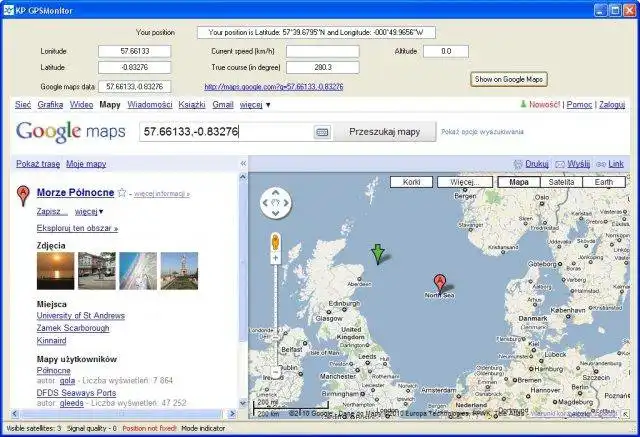Viewport: 640px width, 437px height.
Task: Open the University of St Andrews place
Action: [81, 315]
